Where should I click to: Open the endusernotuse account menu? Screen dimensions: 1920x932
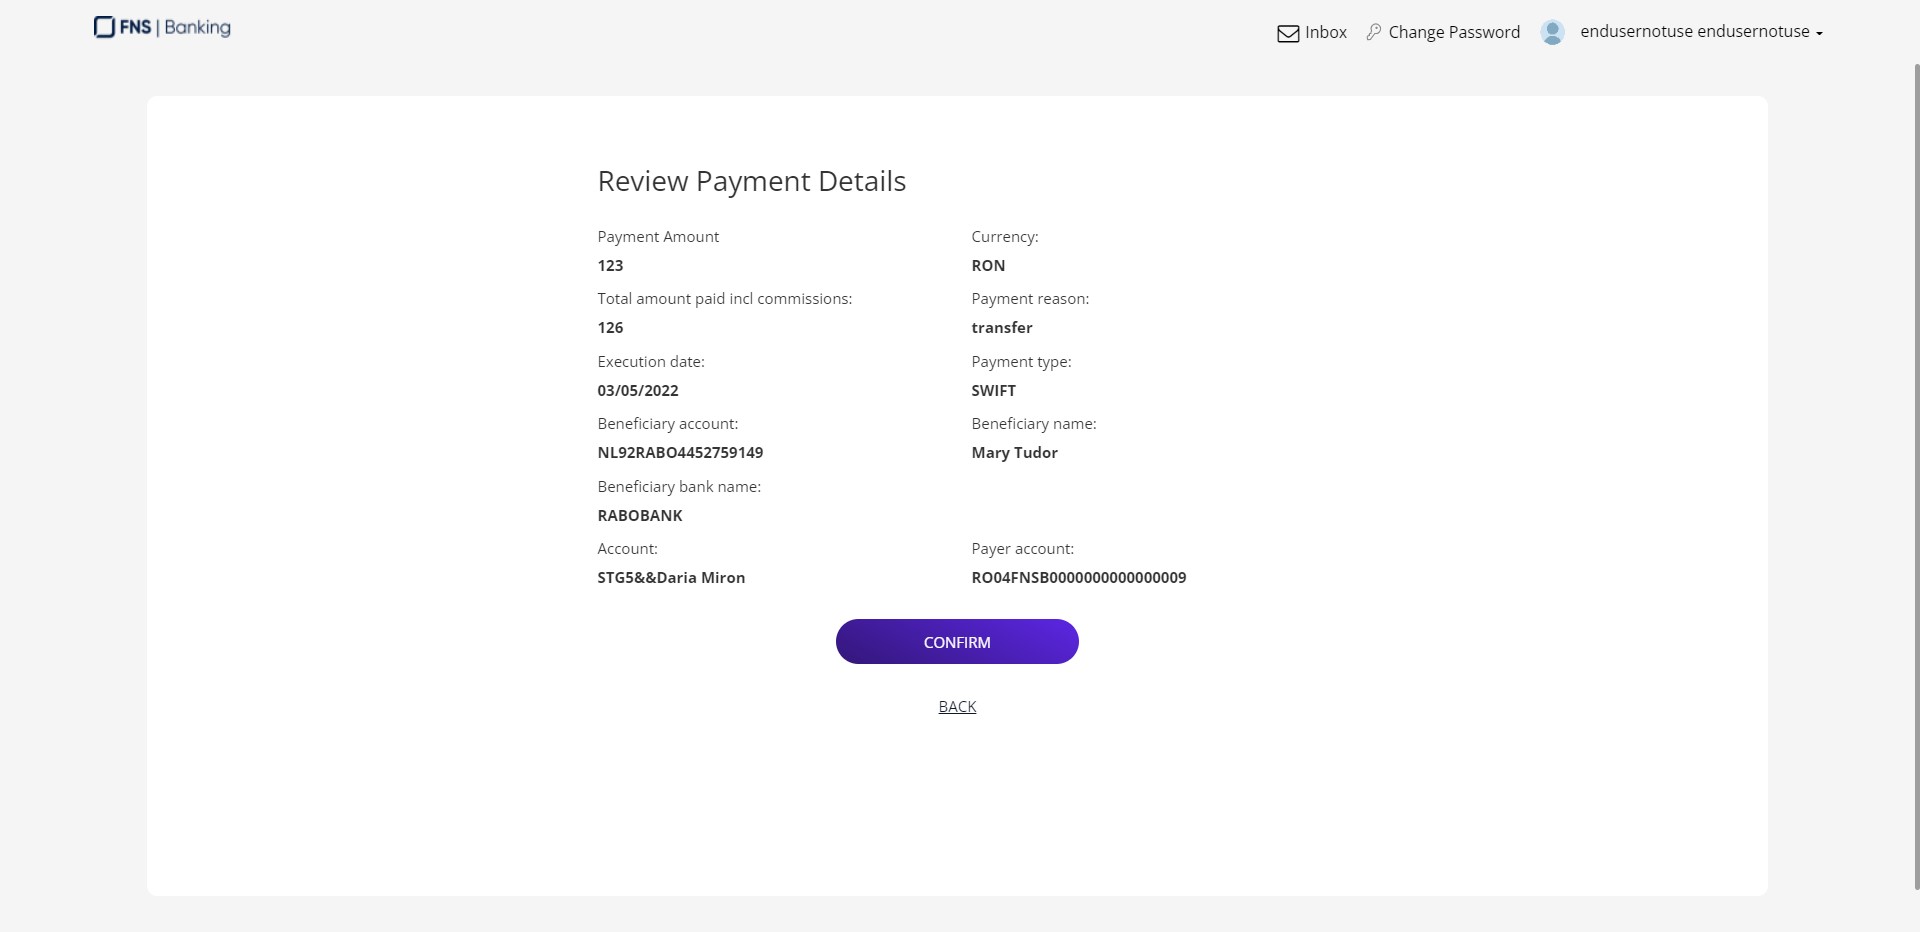pyautogui.click(x=1694, y=32)
